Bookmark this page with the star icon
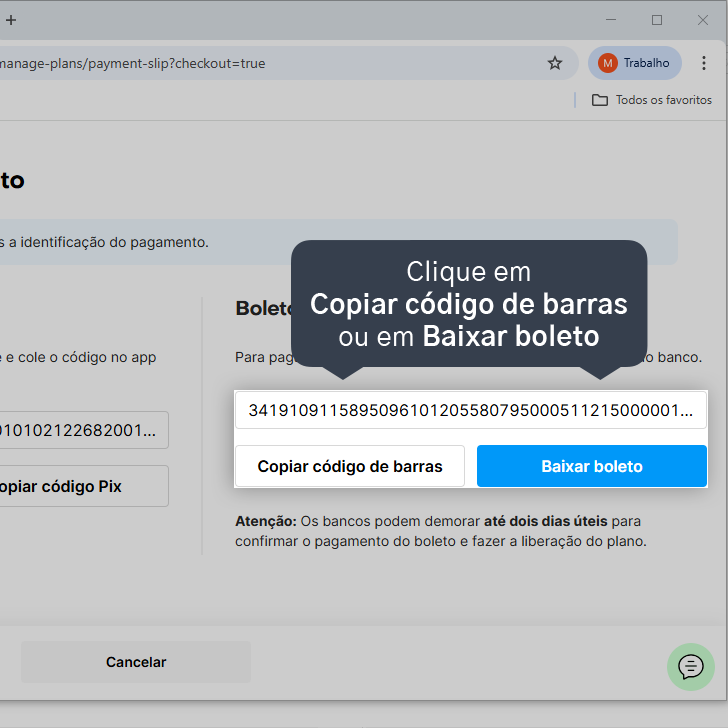Viewport: 728px width, 728px height. [554, 63]
